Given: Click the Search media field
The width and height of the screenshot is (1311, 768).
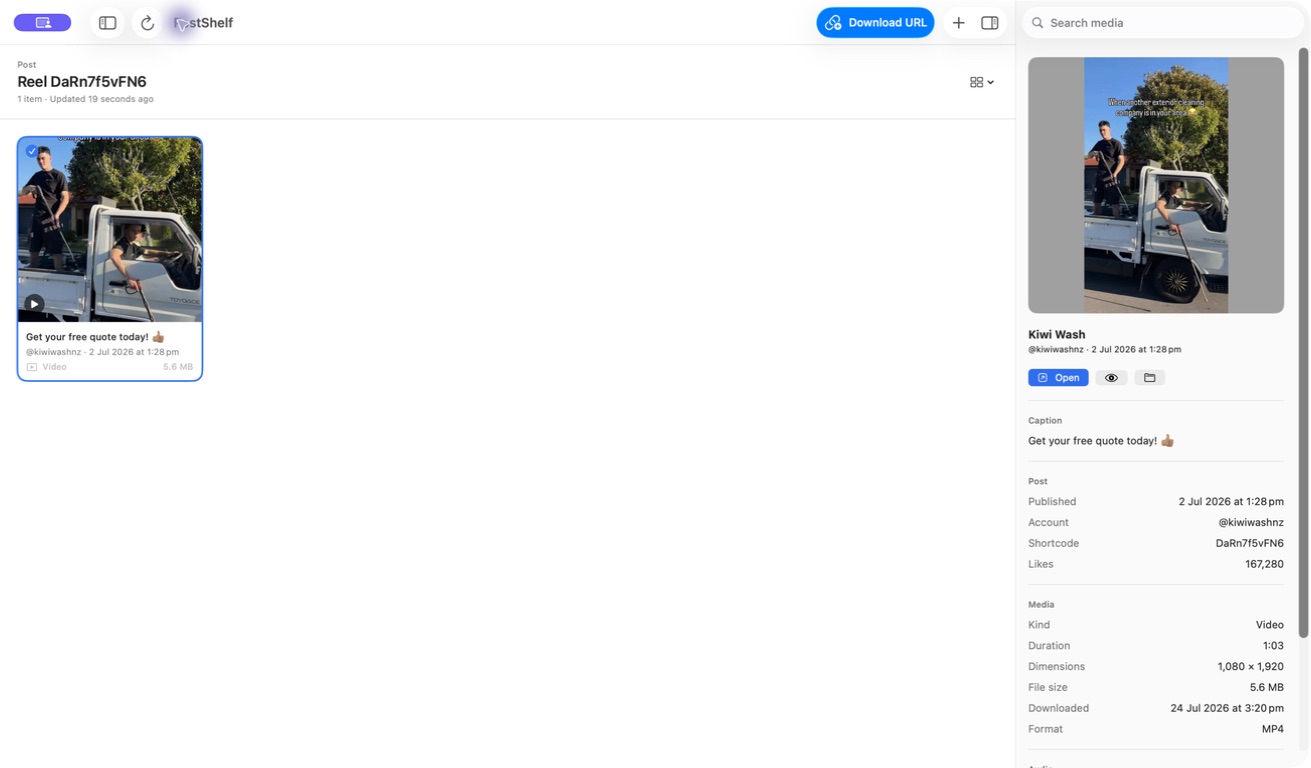Looking at the screenshot, I should pos(1163,23).
